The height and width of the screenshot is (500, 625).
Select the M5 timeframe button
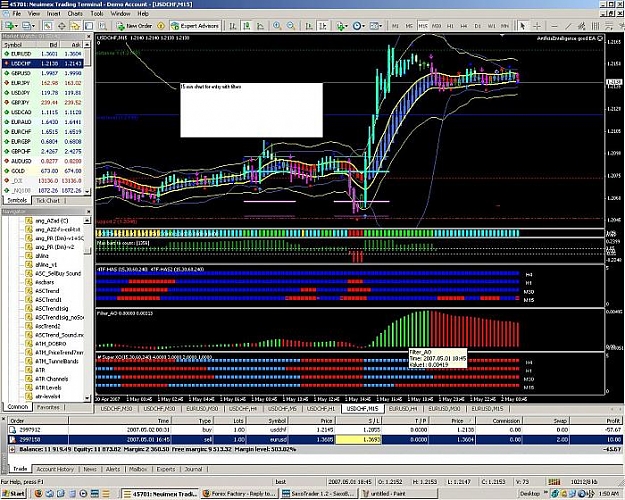pyautogui.click(x=409, y=26)
